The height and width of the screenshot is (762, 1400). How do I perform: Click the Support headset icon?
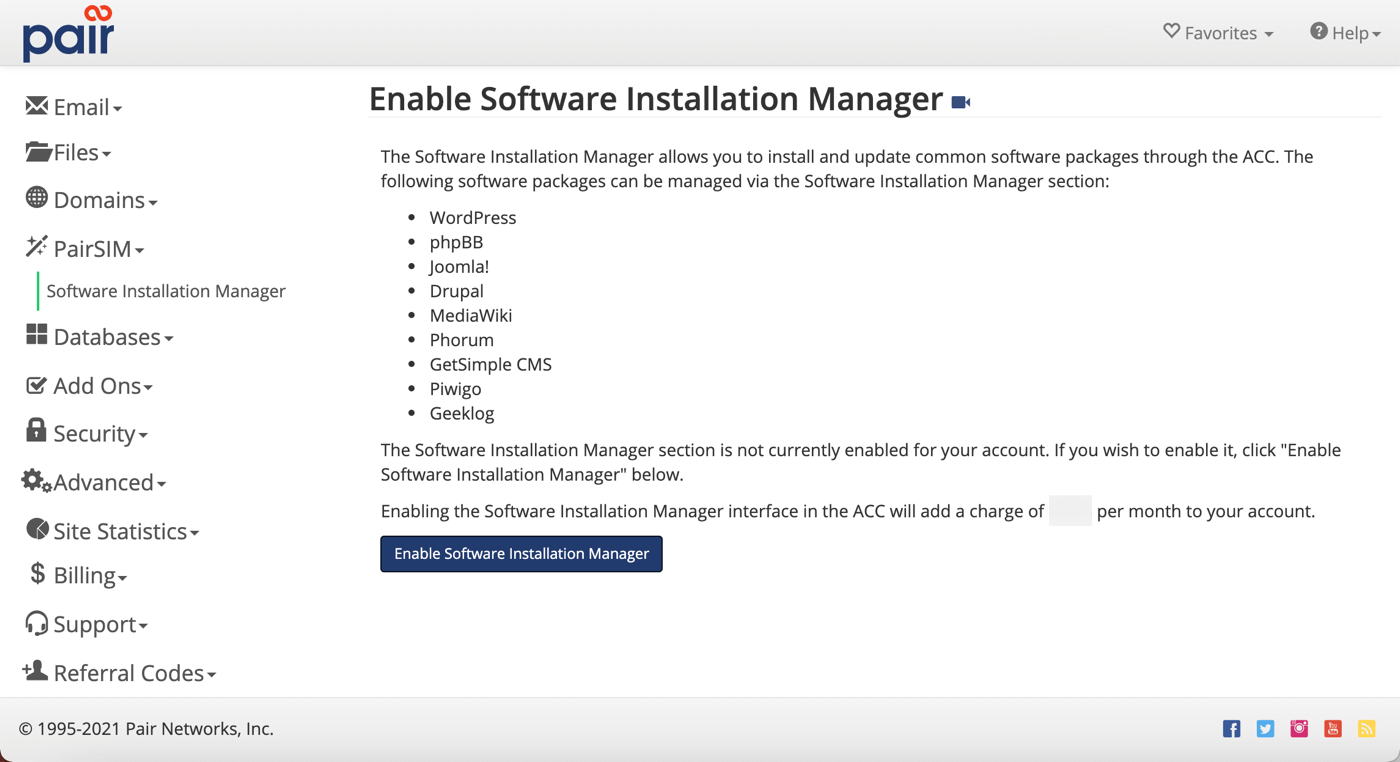pyautogui.click(x=37, y=623)
